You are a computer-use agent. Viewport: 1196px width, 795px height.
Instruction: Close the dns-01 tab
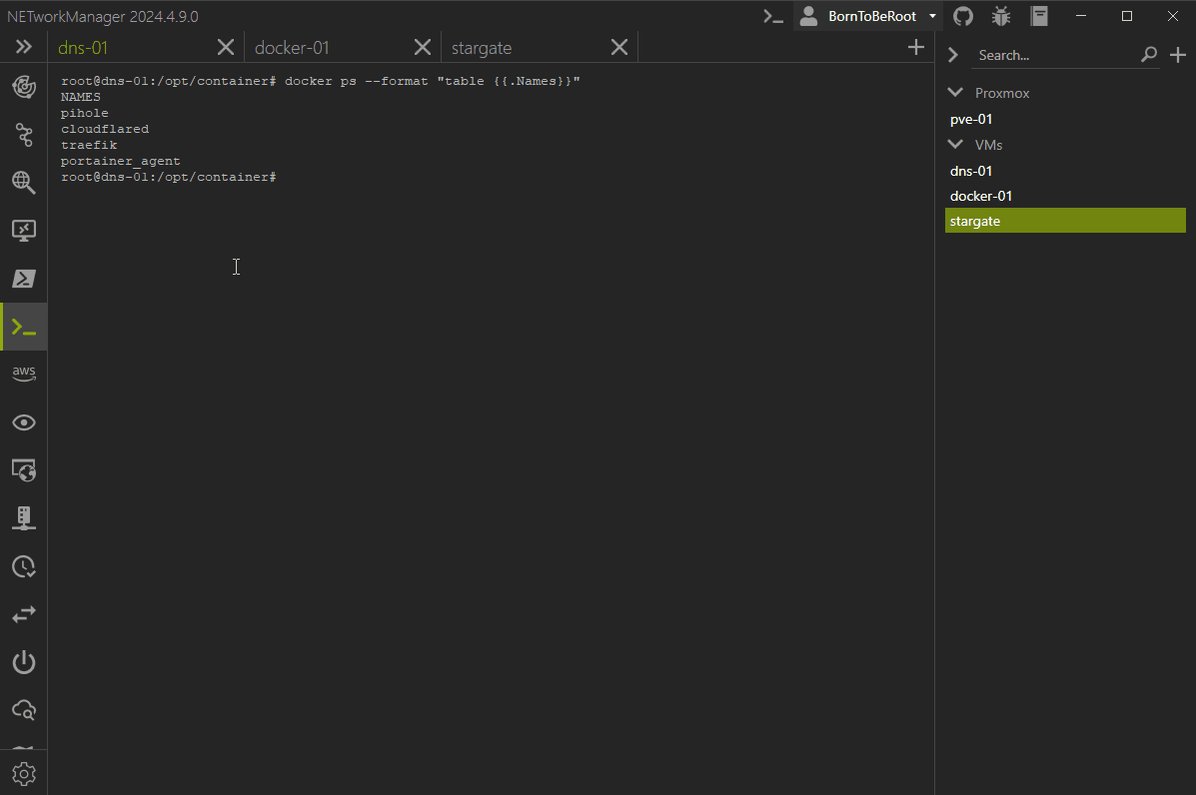point(226,47)
